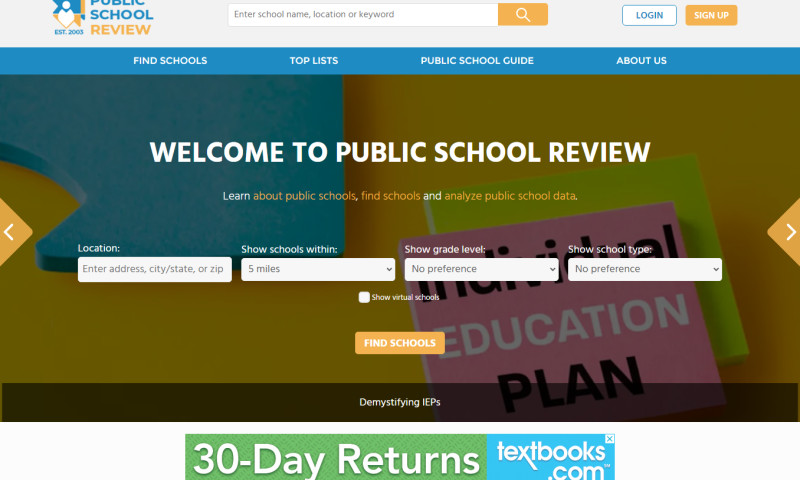Focus the Location address input
The image size is (800, 480).
coord(155,269)
